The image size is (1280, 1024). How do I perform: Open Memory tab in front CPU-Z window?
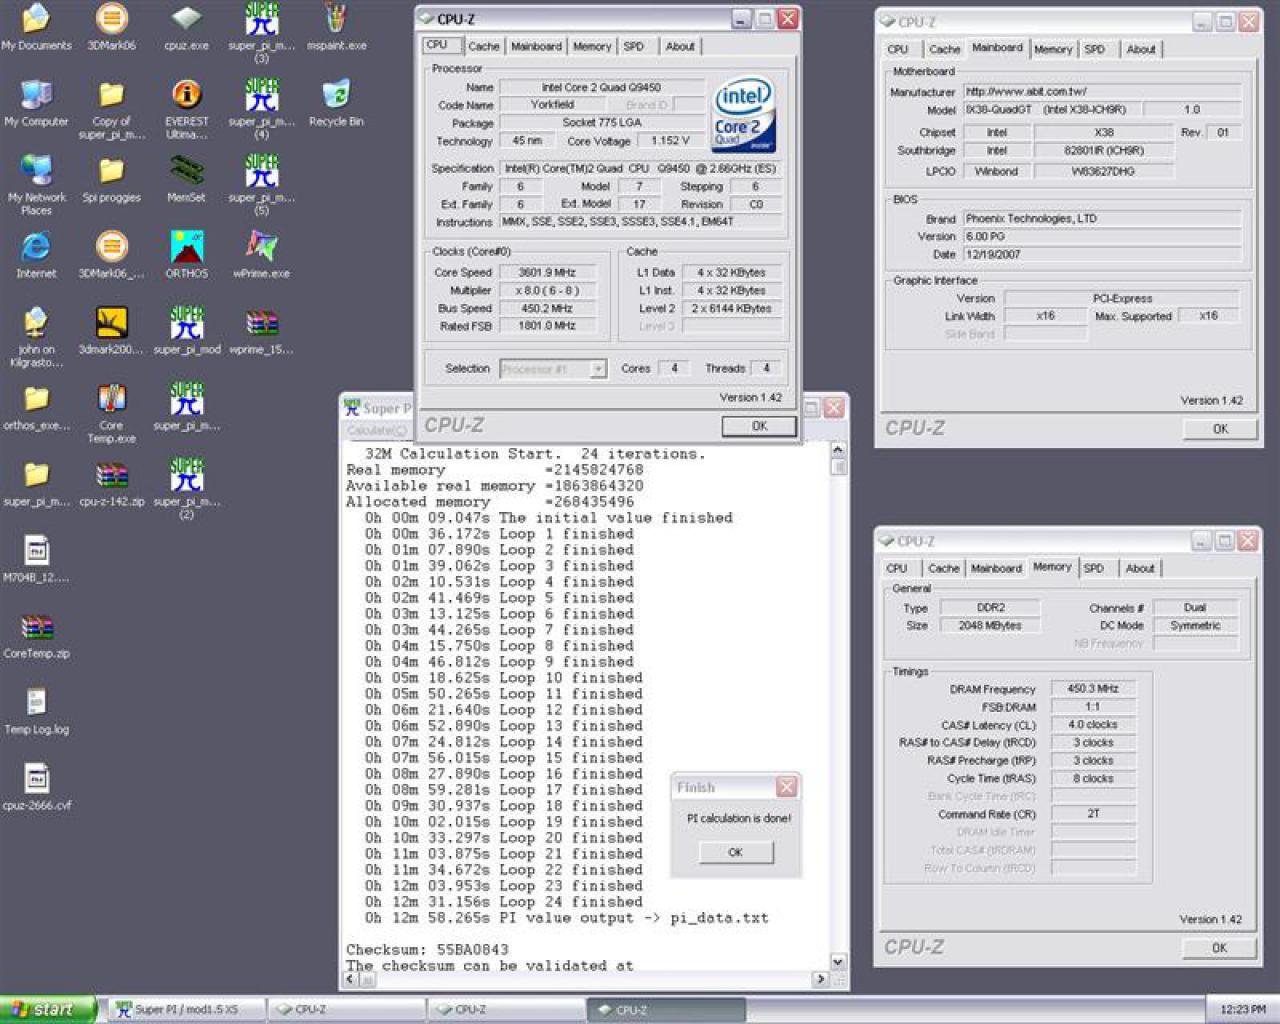592,46
